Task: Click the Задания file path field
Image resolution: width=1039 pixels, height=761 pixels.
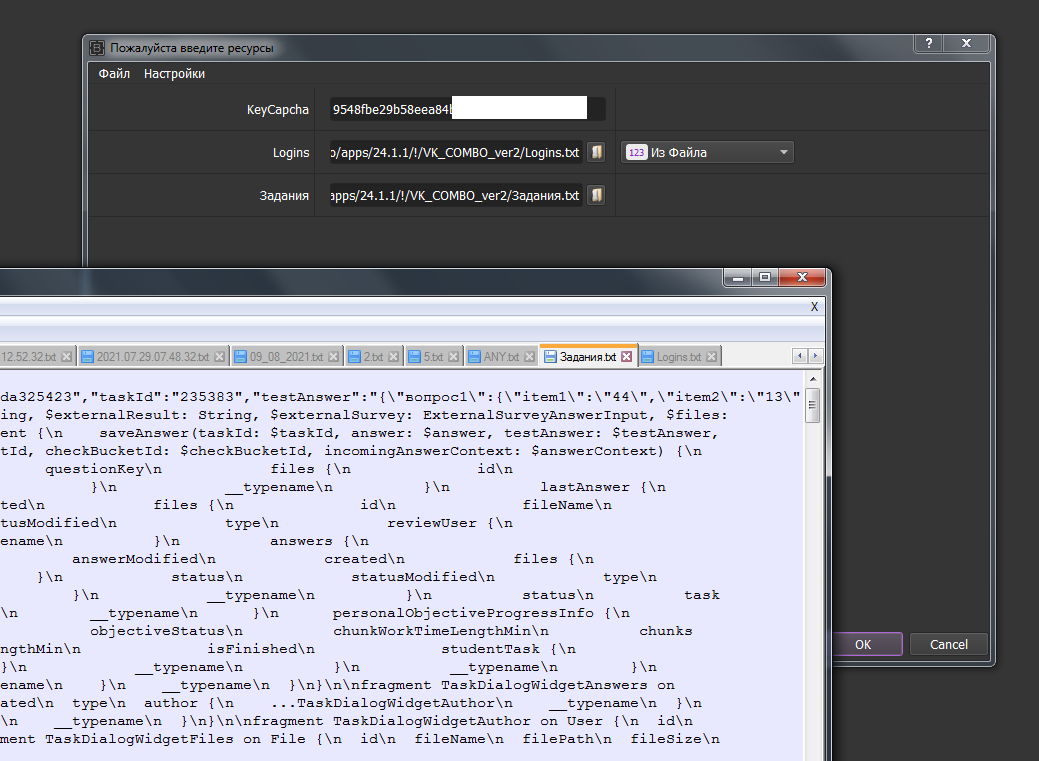Action: point(457,196)
